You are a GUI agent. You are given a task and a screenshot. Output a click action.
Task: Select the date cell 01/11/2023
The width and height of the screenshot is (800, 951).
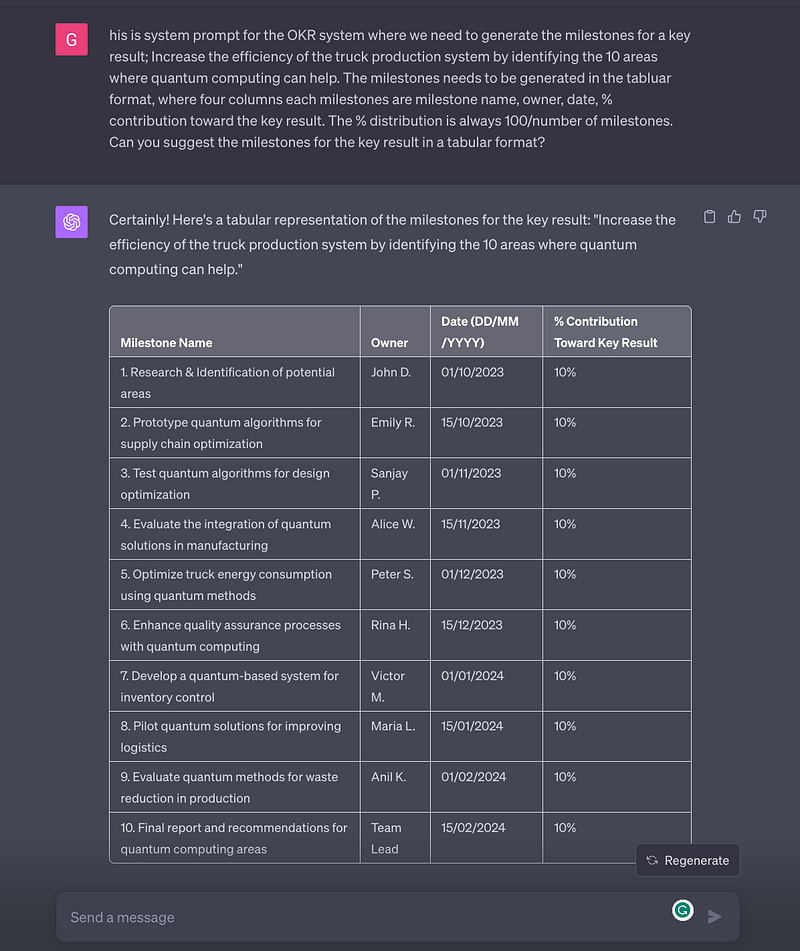(x=486, y=483)
